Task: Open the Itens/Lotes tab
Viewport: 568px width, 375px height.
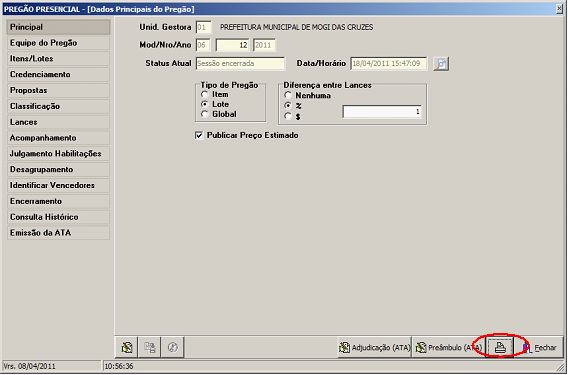Action: tap(58, 59)
